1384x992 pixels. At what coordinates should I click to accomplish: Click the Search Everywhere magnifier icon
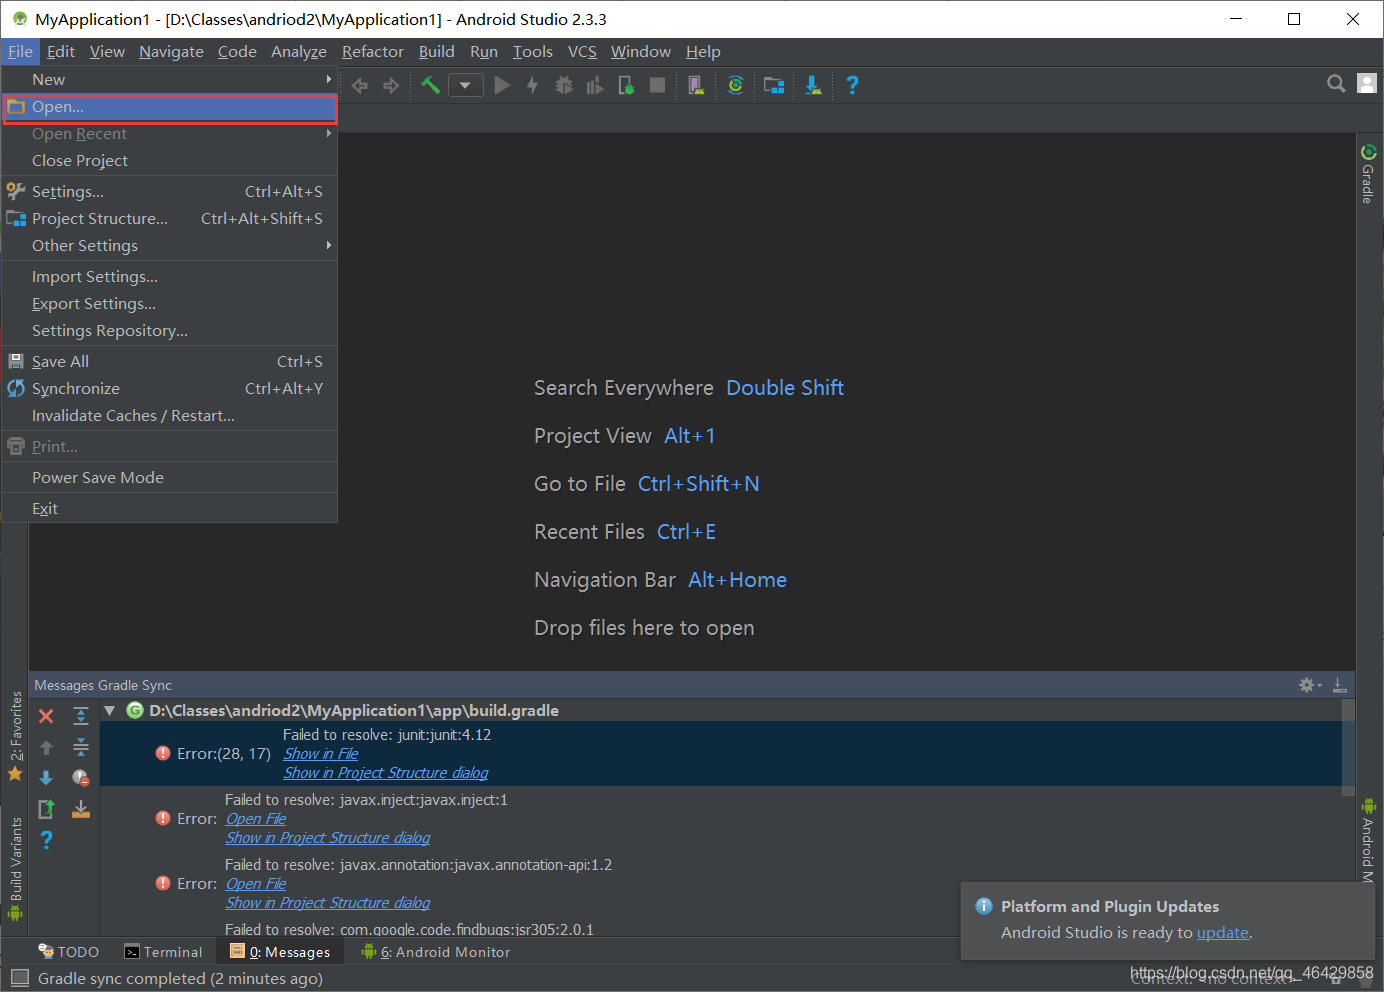point(1336,84)
